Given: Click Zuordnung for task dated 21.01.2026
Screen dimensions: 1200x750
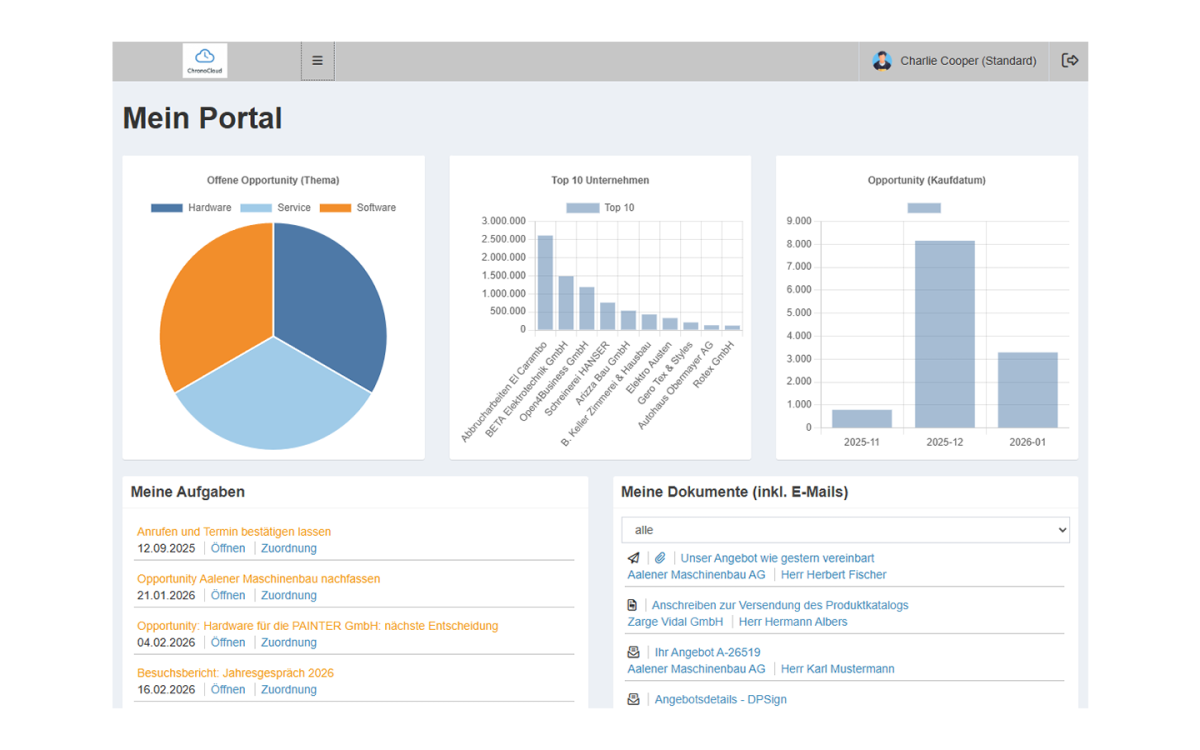Looking at the screenshot, I should point(289,595).
